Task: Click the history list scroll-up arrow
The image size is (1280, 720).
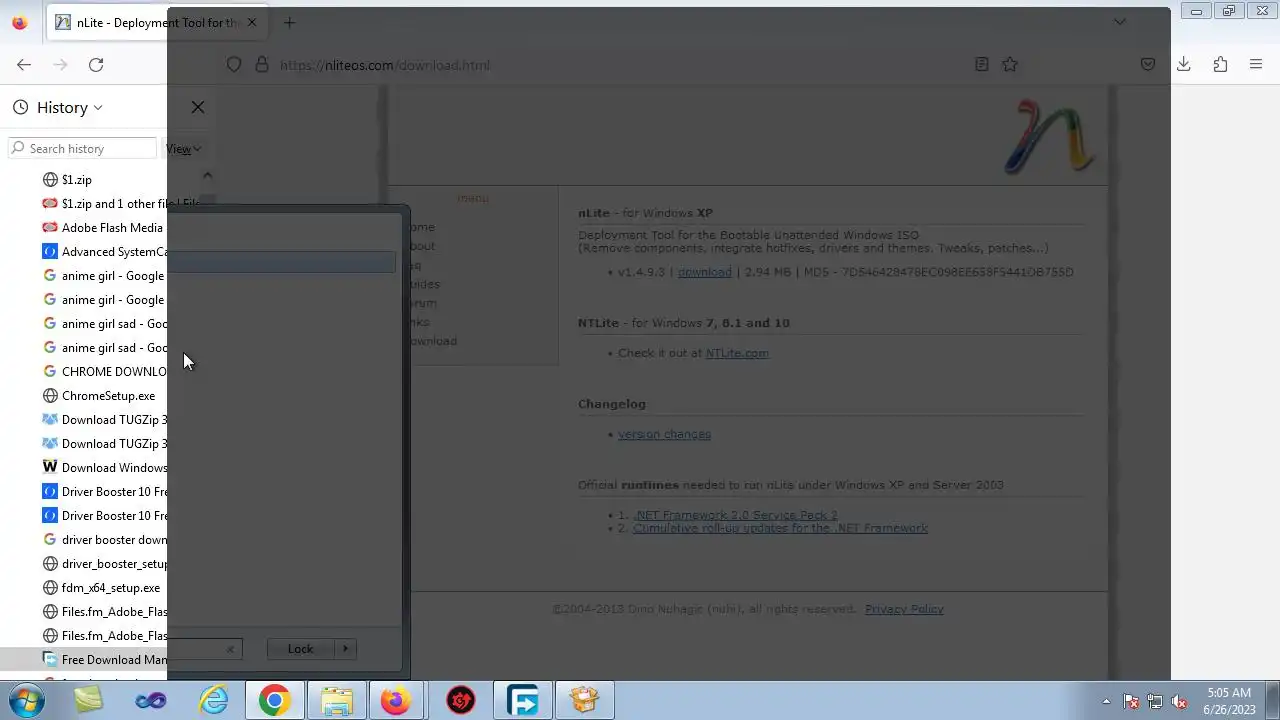Action: pos(207,176)
